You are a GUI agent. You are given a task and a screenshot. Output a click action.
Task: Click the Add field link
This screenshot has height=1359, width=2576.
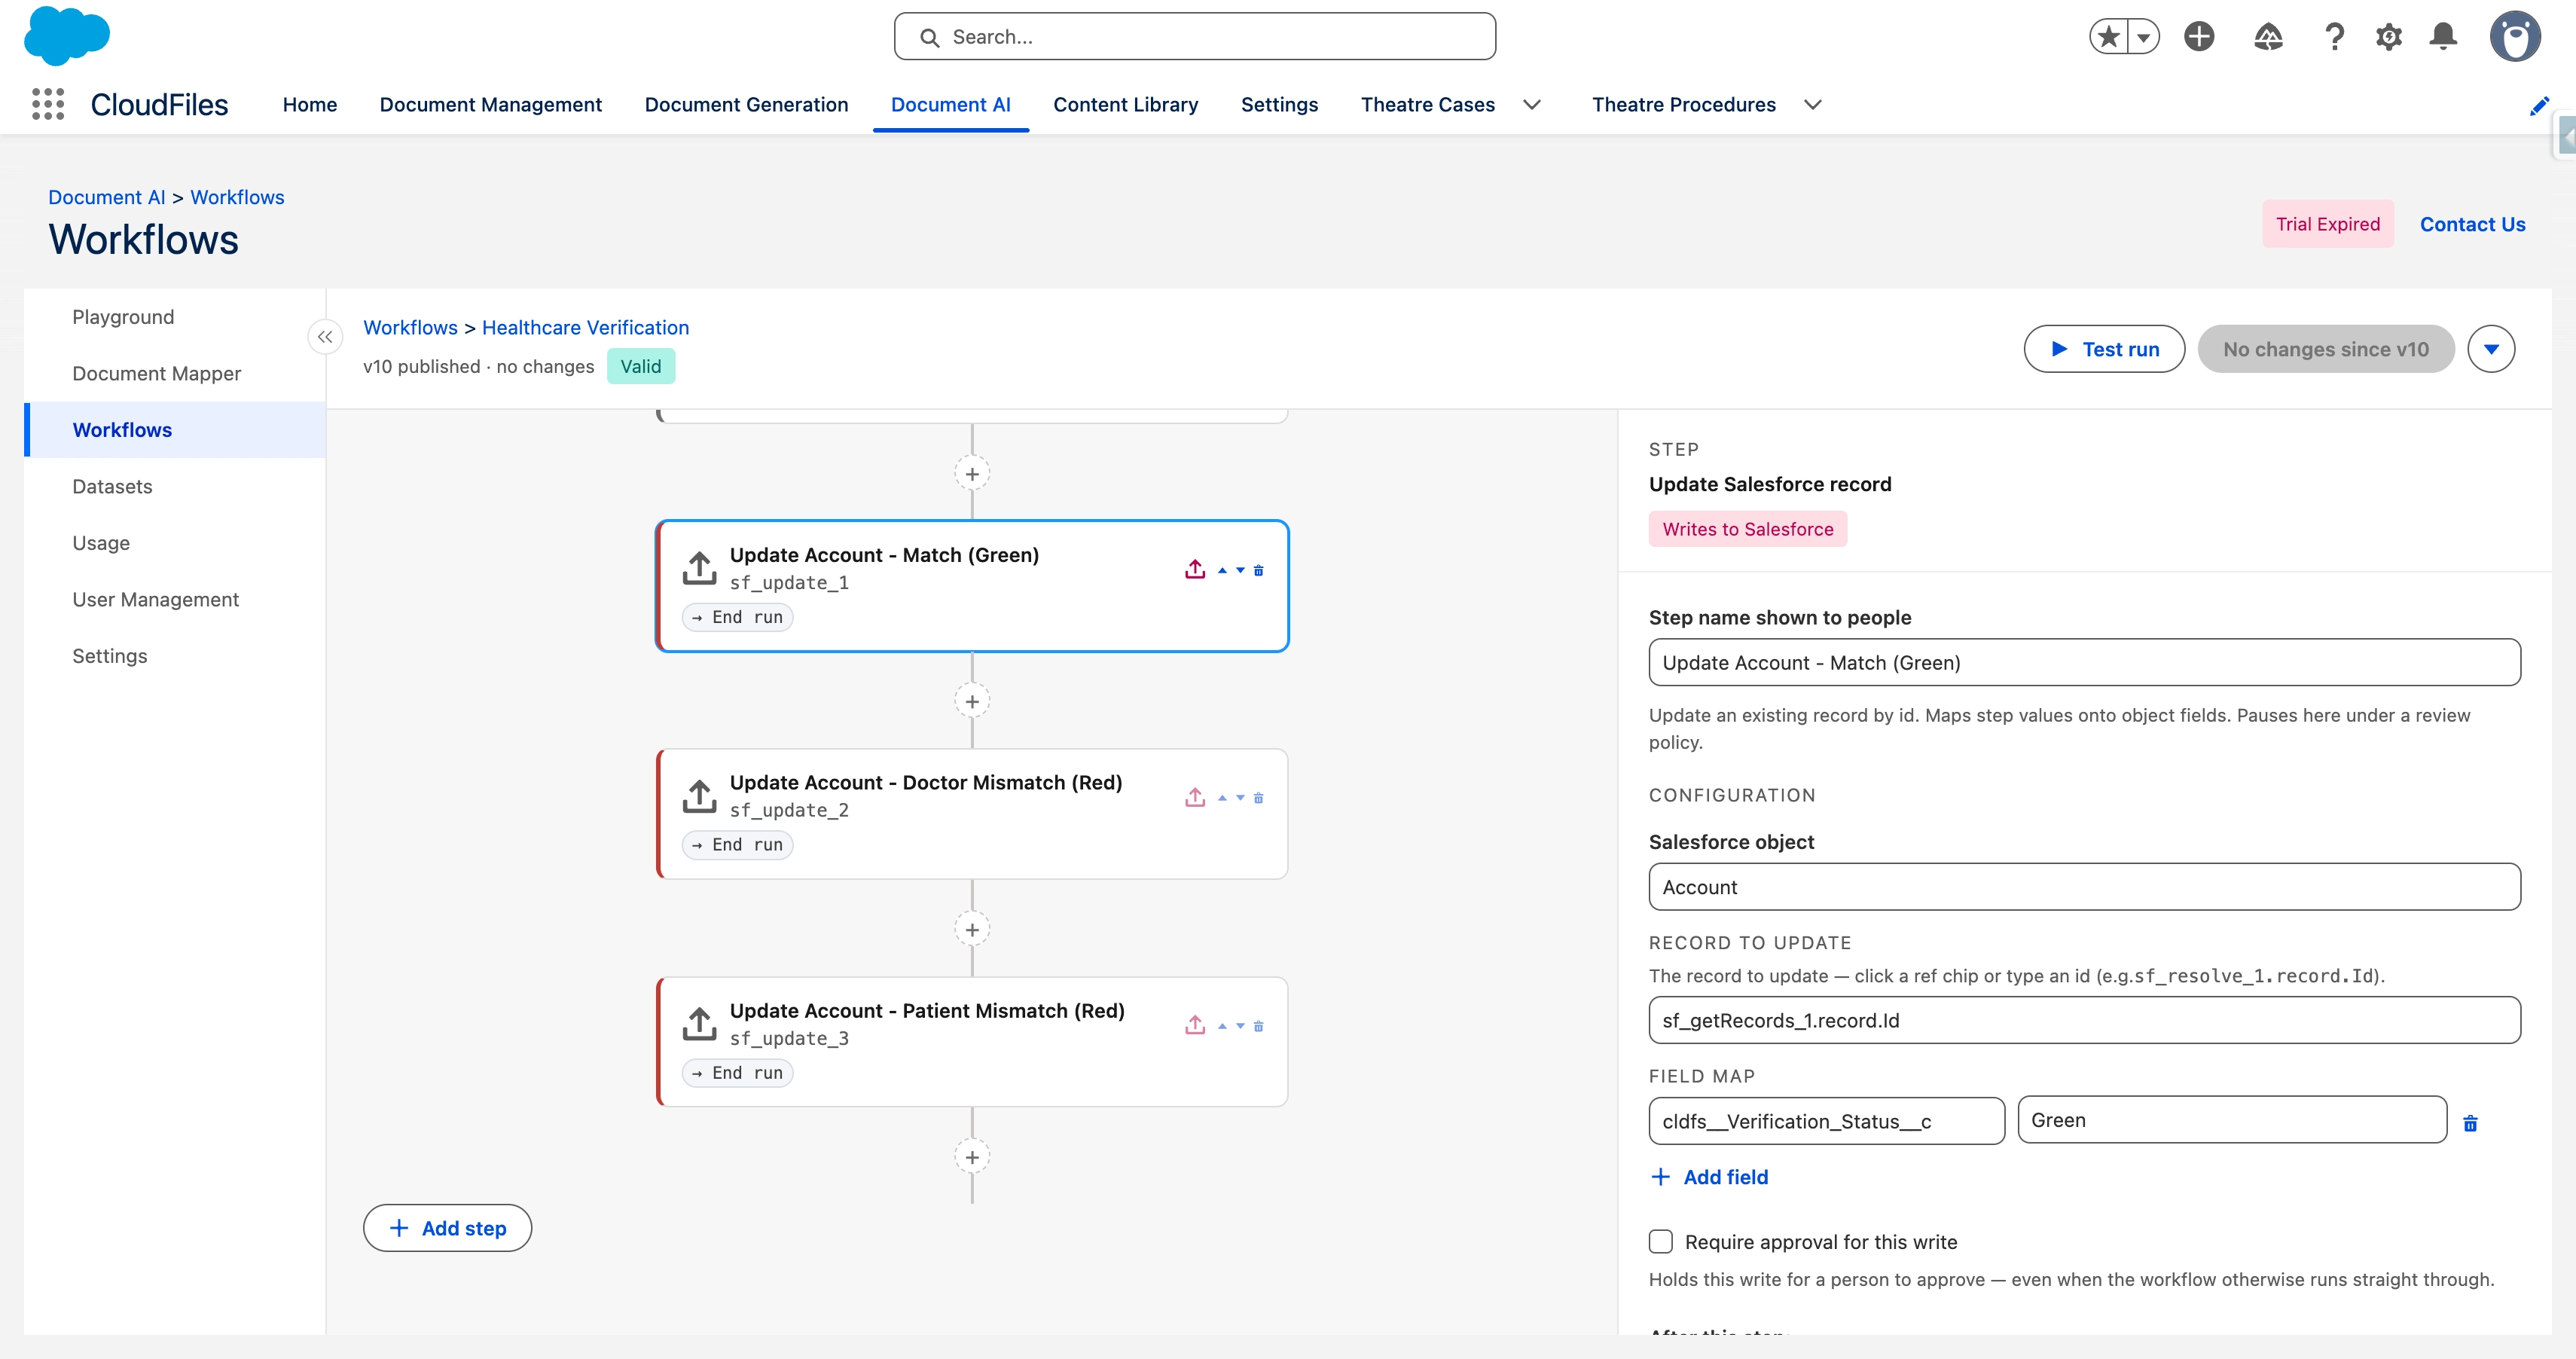1709,1177
